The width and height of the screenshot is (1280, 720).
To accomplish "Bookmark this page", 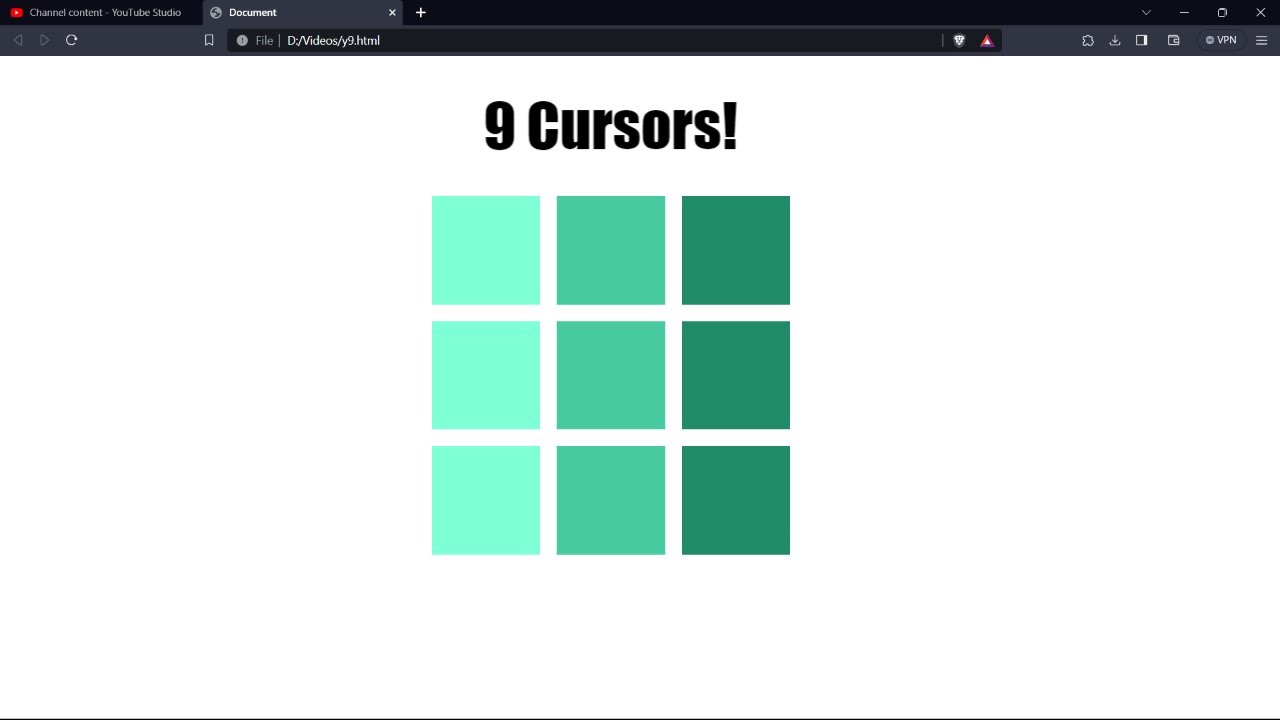I will tap(209, 40).
